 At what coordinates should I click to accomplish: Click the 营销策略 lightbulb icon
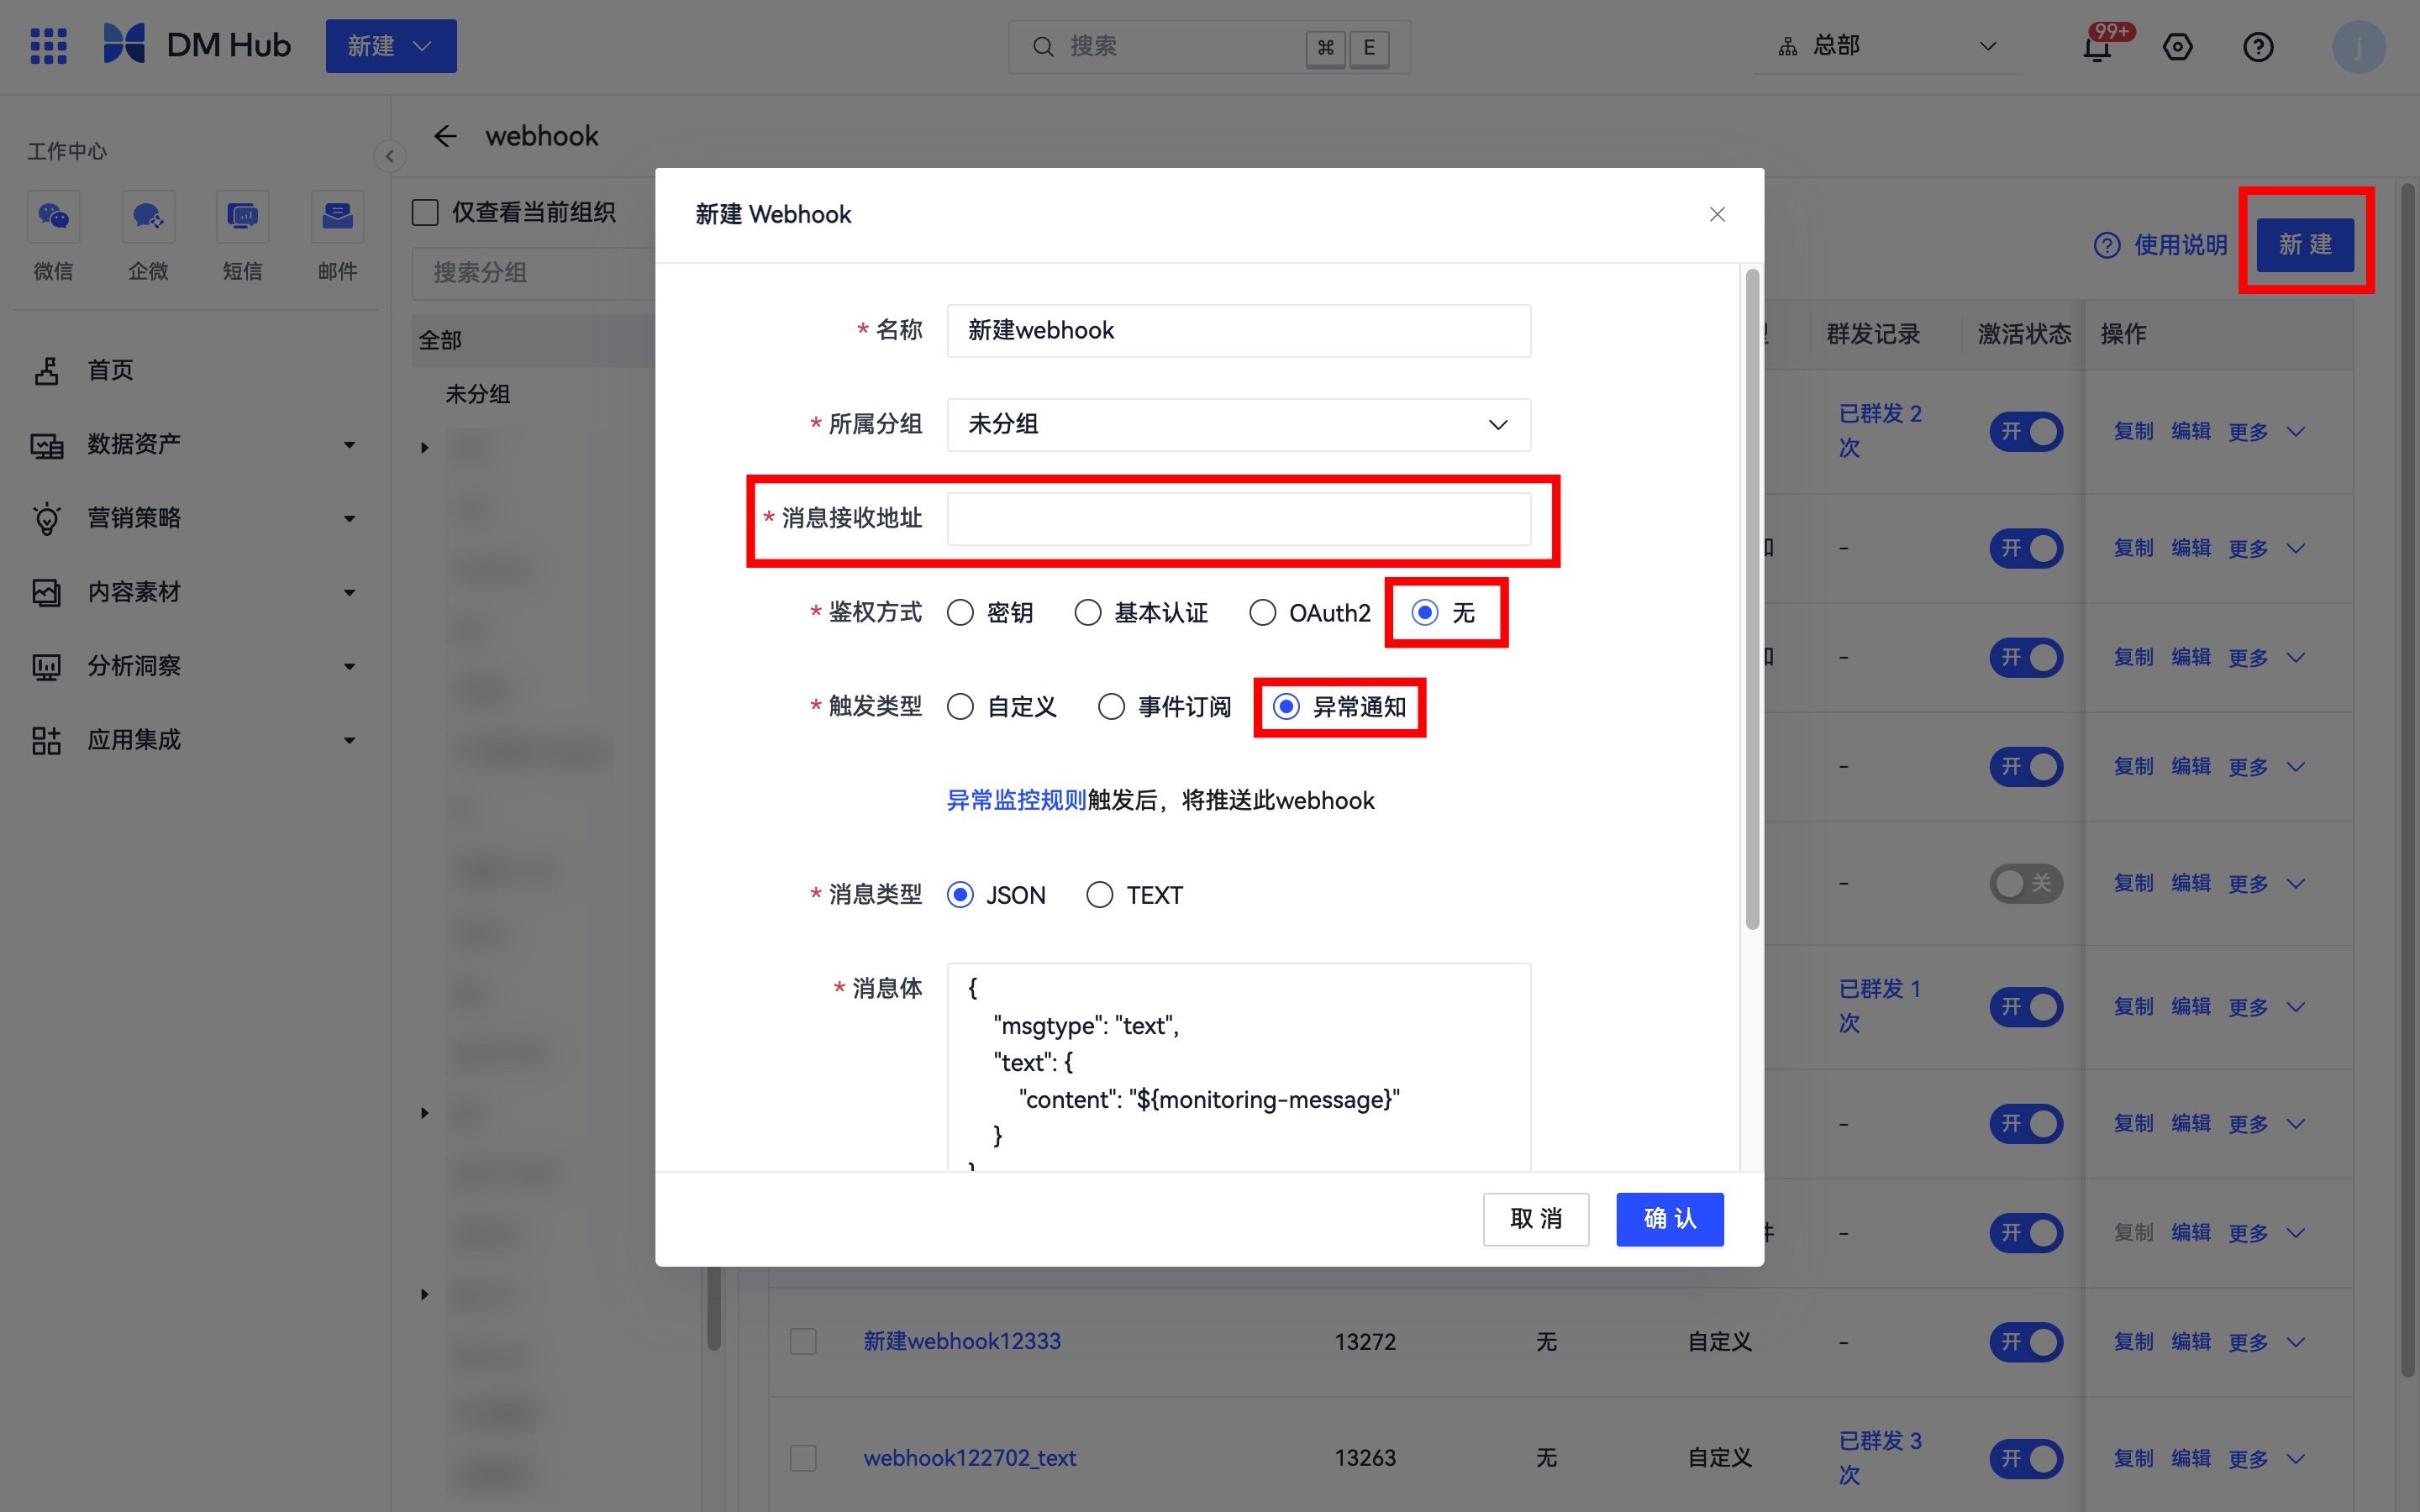tap(46, 519)
